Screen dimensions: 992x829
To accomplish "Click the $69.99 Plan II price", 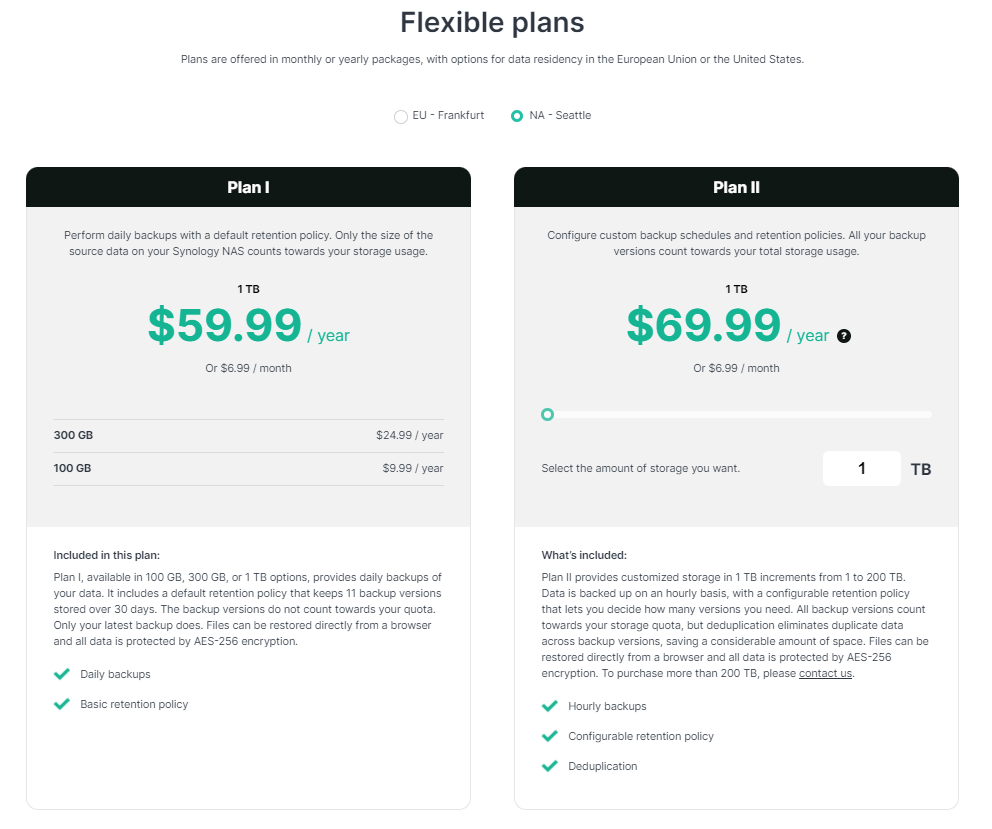I will pos(704,325).
